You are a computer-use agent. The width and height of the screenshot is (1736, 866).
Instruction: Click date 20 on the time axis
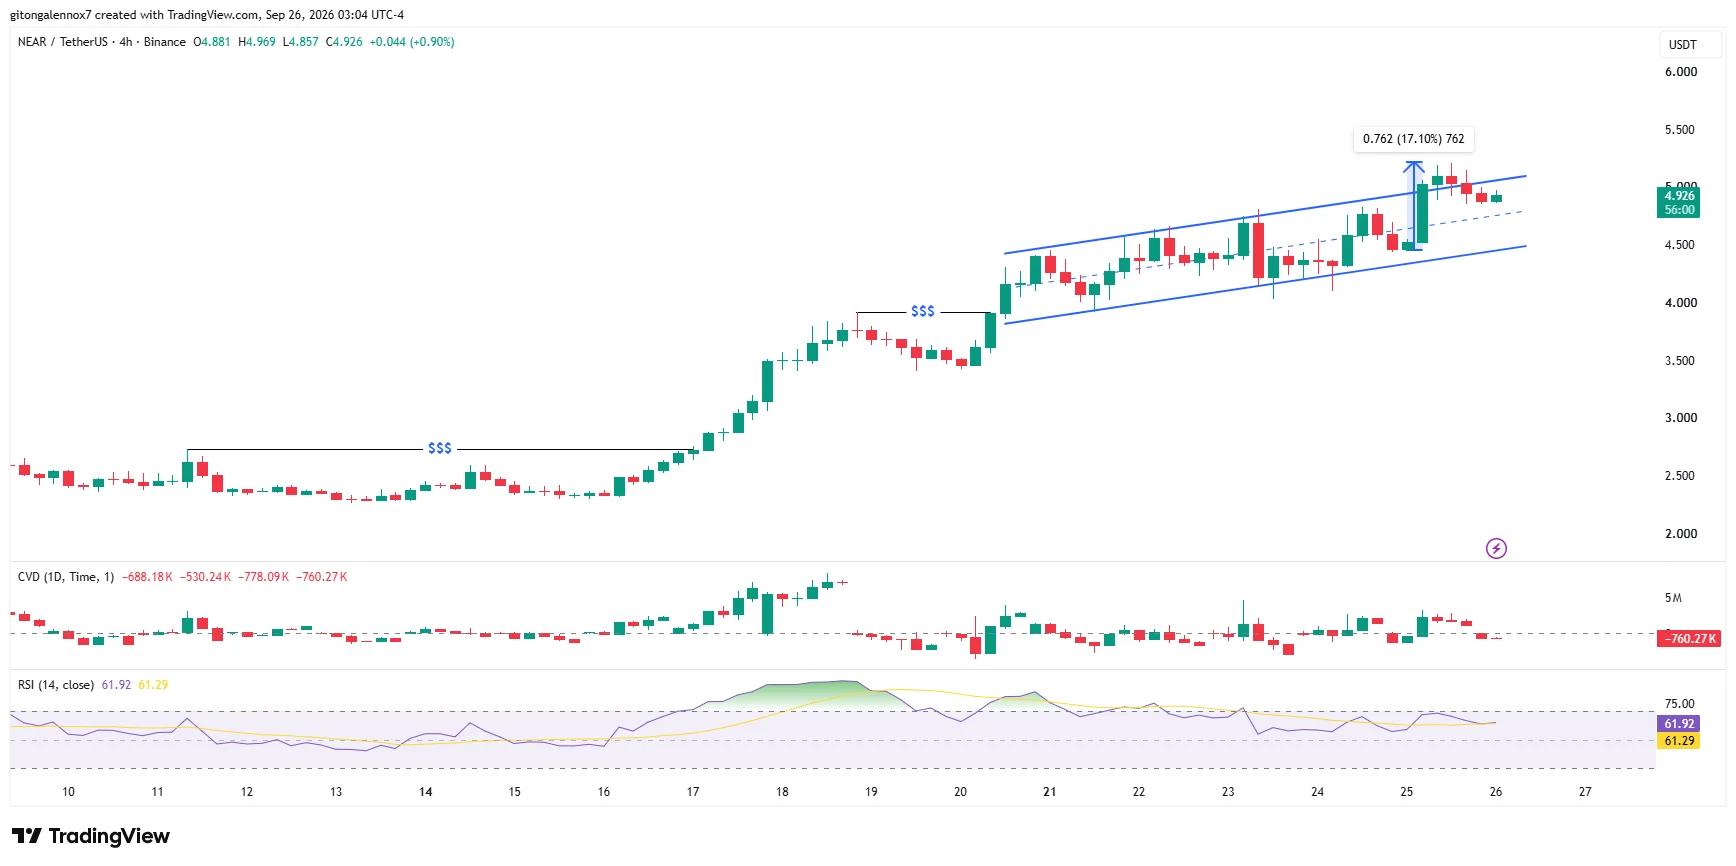(961, 792)
